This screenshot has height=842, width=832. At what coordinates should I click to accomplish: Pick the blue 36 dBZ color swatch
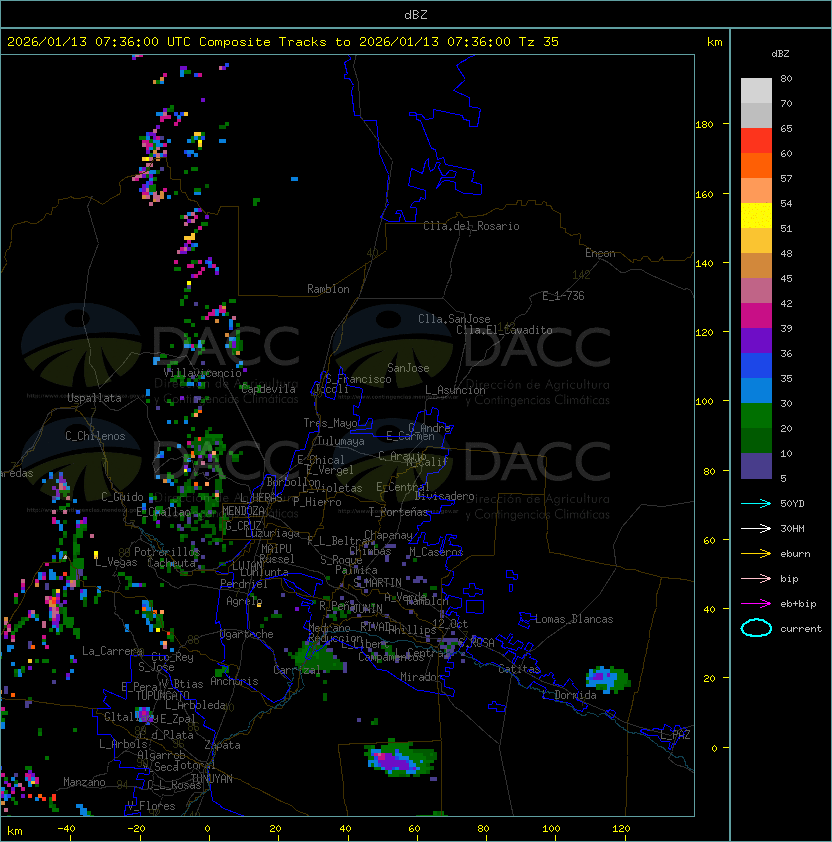click(756, 366)
